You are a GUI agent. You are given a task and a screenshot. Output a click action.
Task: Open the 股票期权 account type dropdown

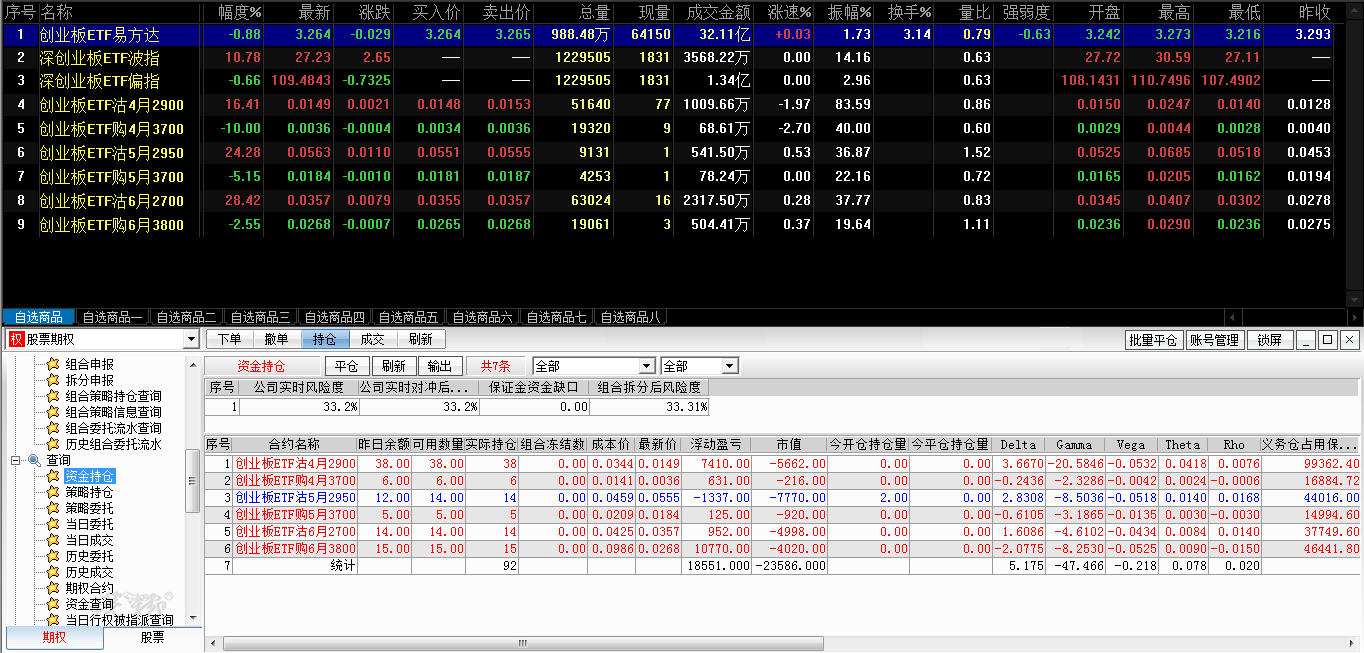[x=192, y=340]
